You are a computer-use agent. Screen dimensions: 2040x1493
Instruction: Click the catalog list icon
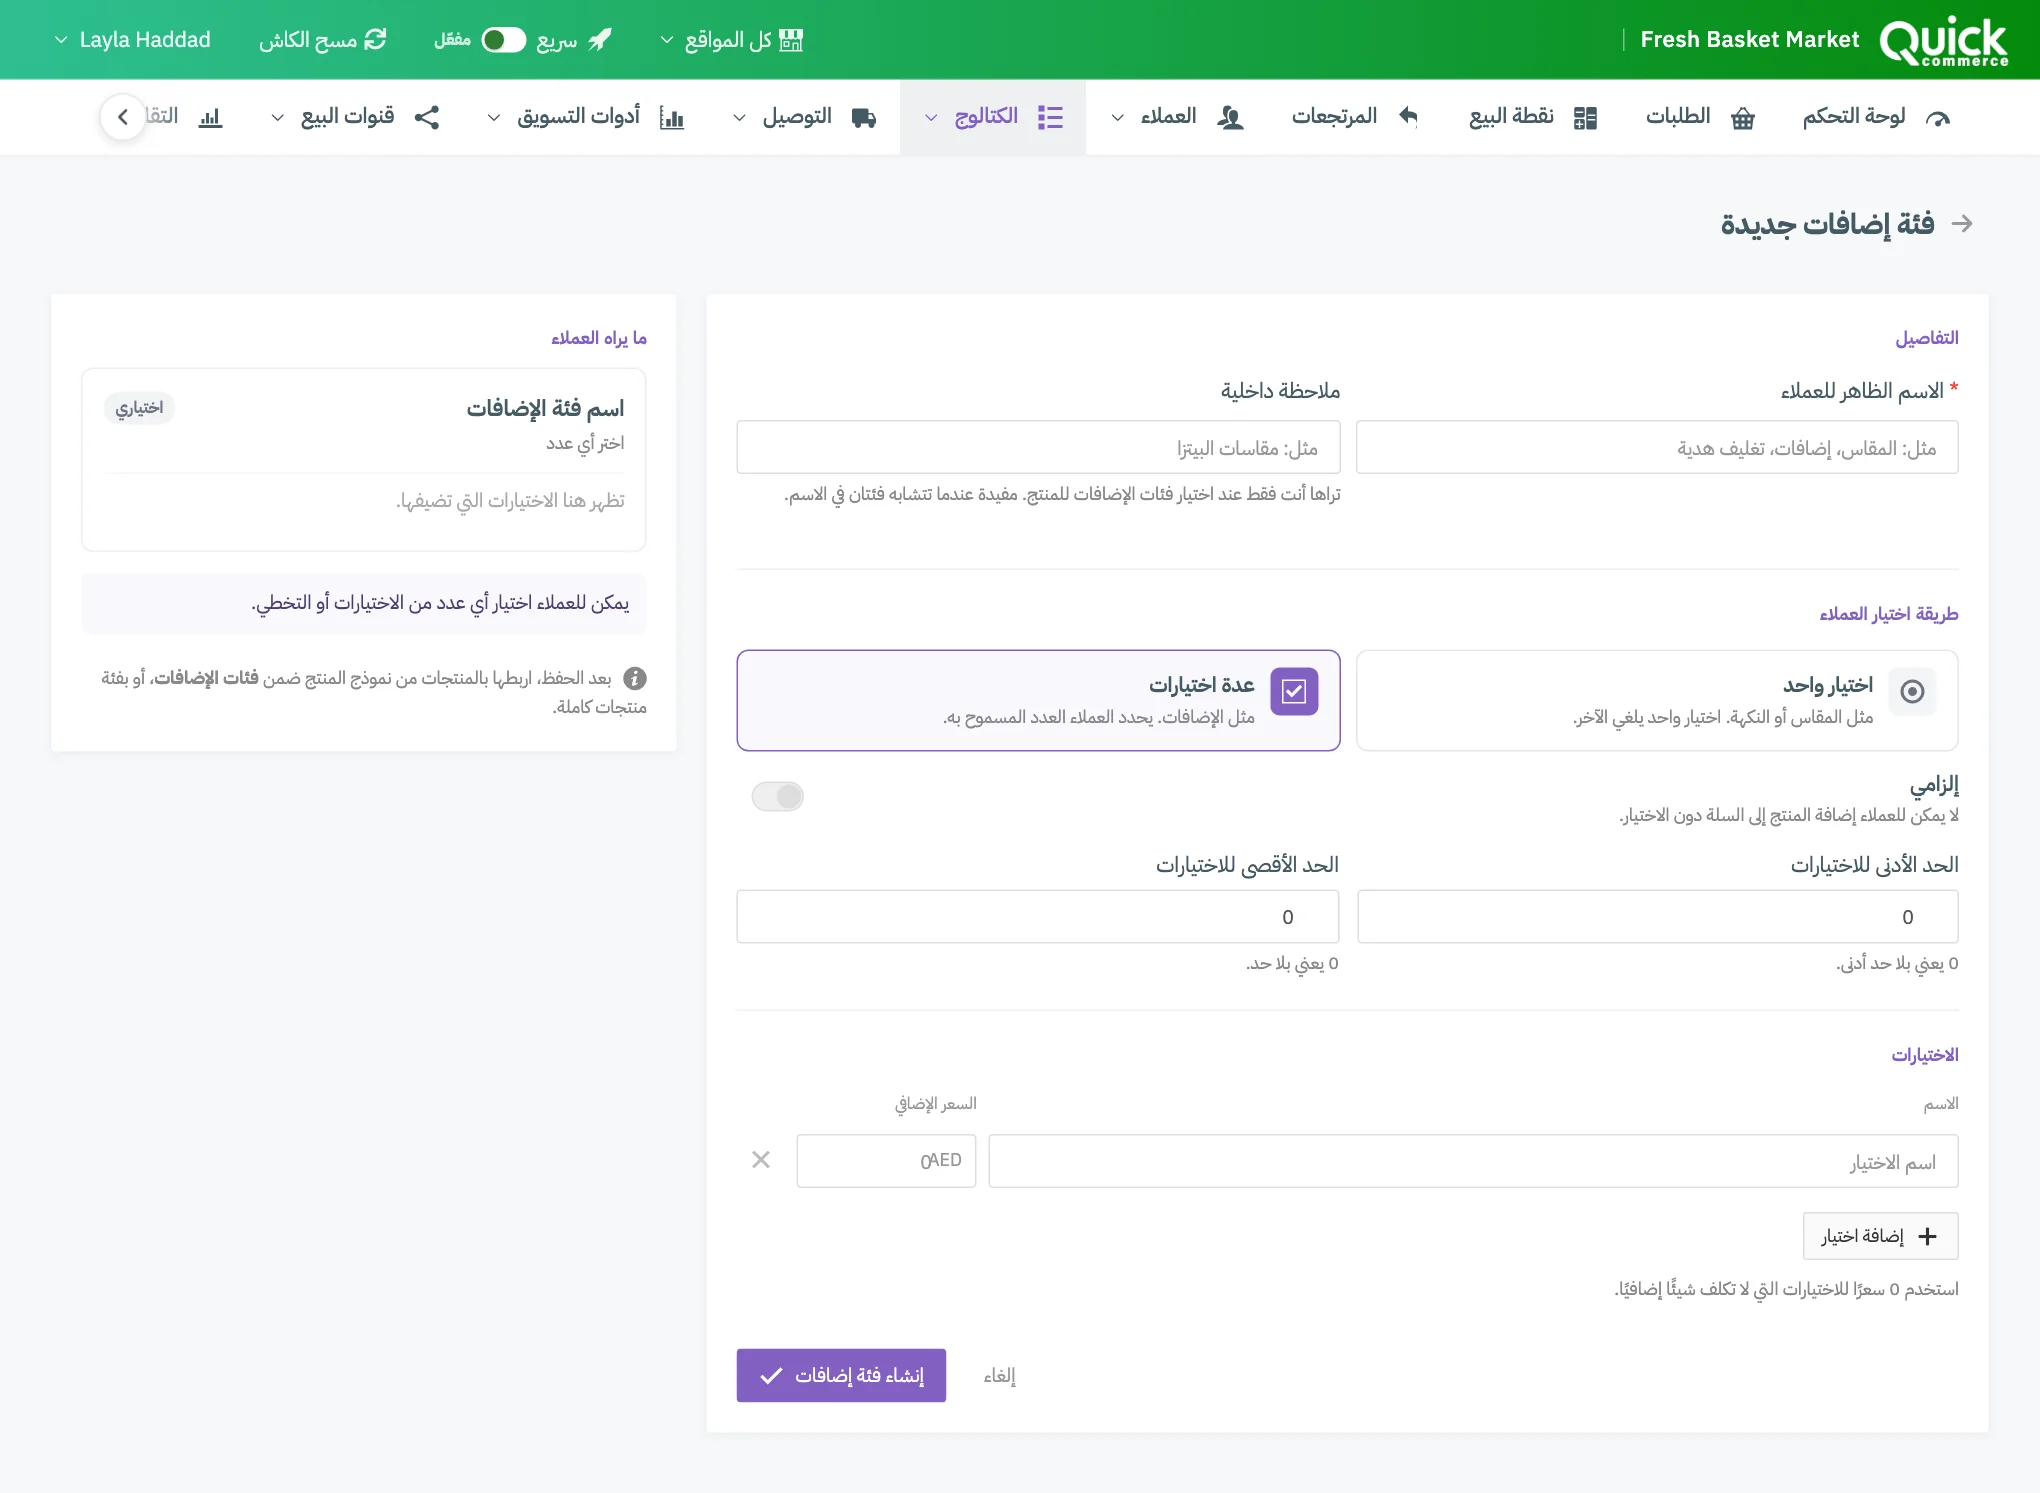click(x=1050, y=118)
